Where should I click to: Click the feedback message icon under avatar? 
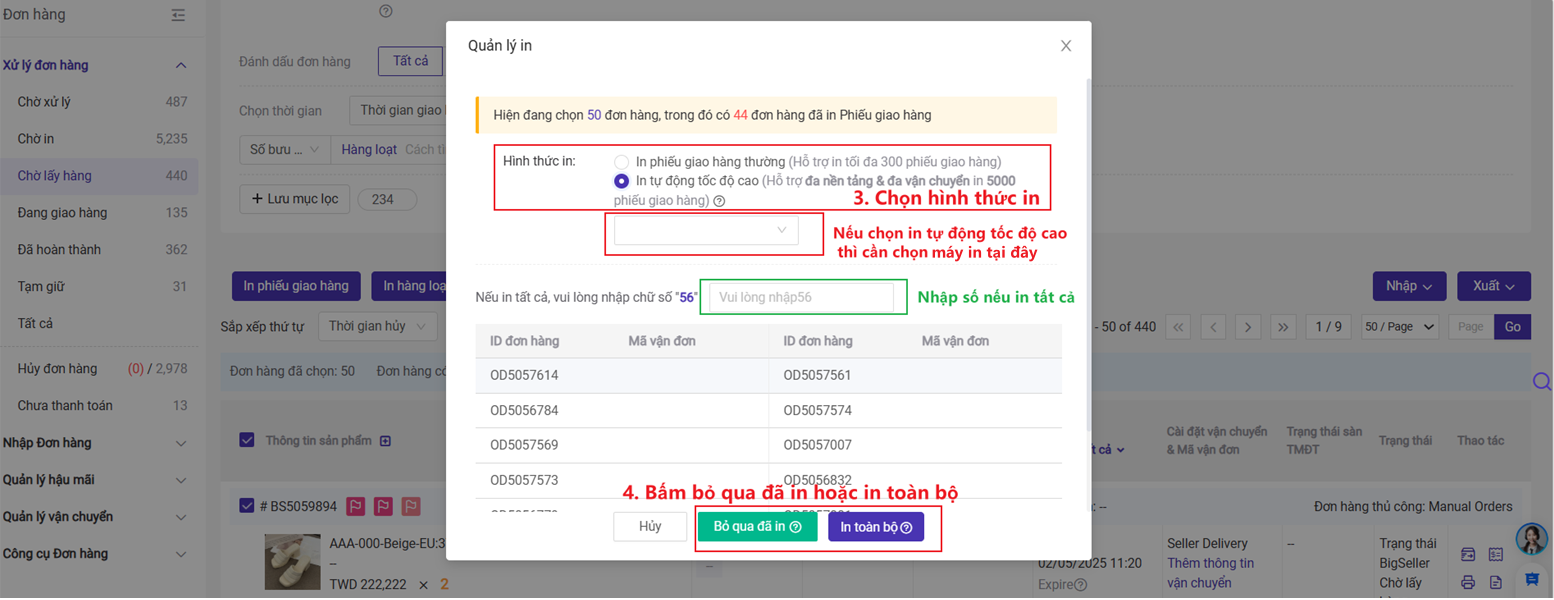pyautogui.click(x=1531, y=579)
